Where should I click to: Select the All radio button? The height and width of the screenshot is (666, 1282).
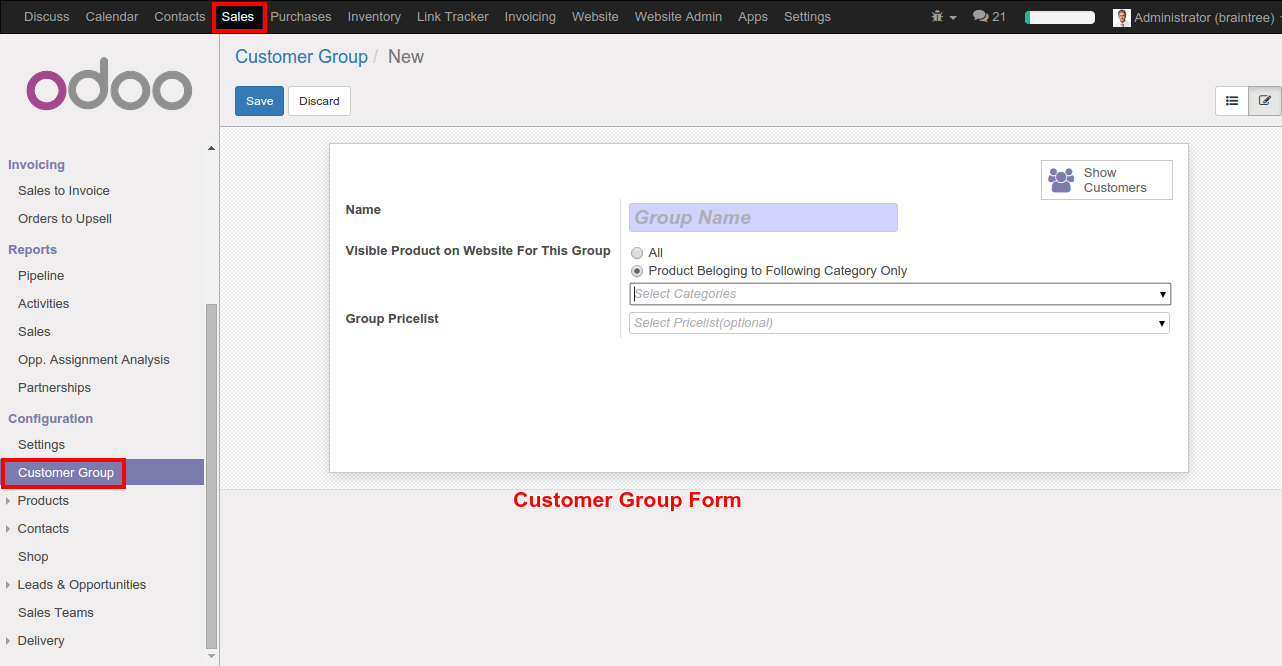coord(637,252)
